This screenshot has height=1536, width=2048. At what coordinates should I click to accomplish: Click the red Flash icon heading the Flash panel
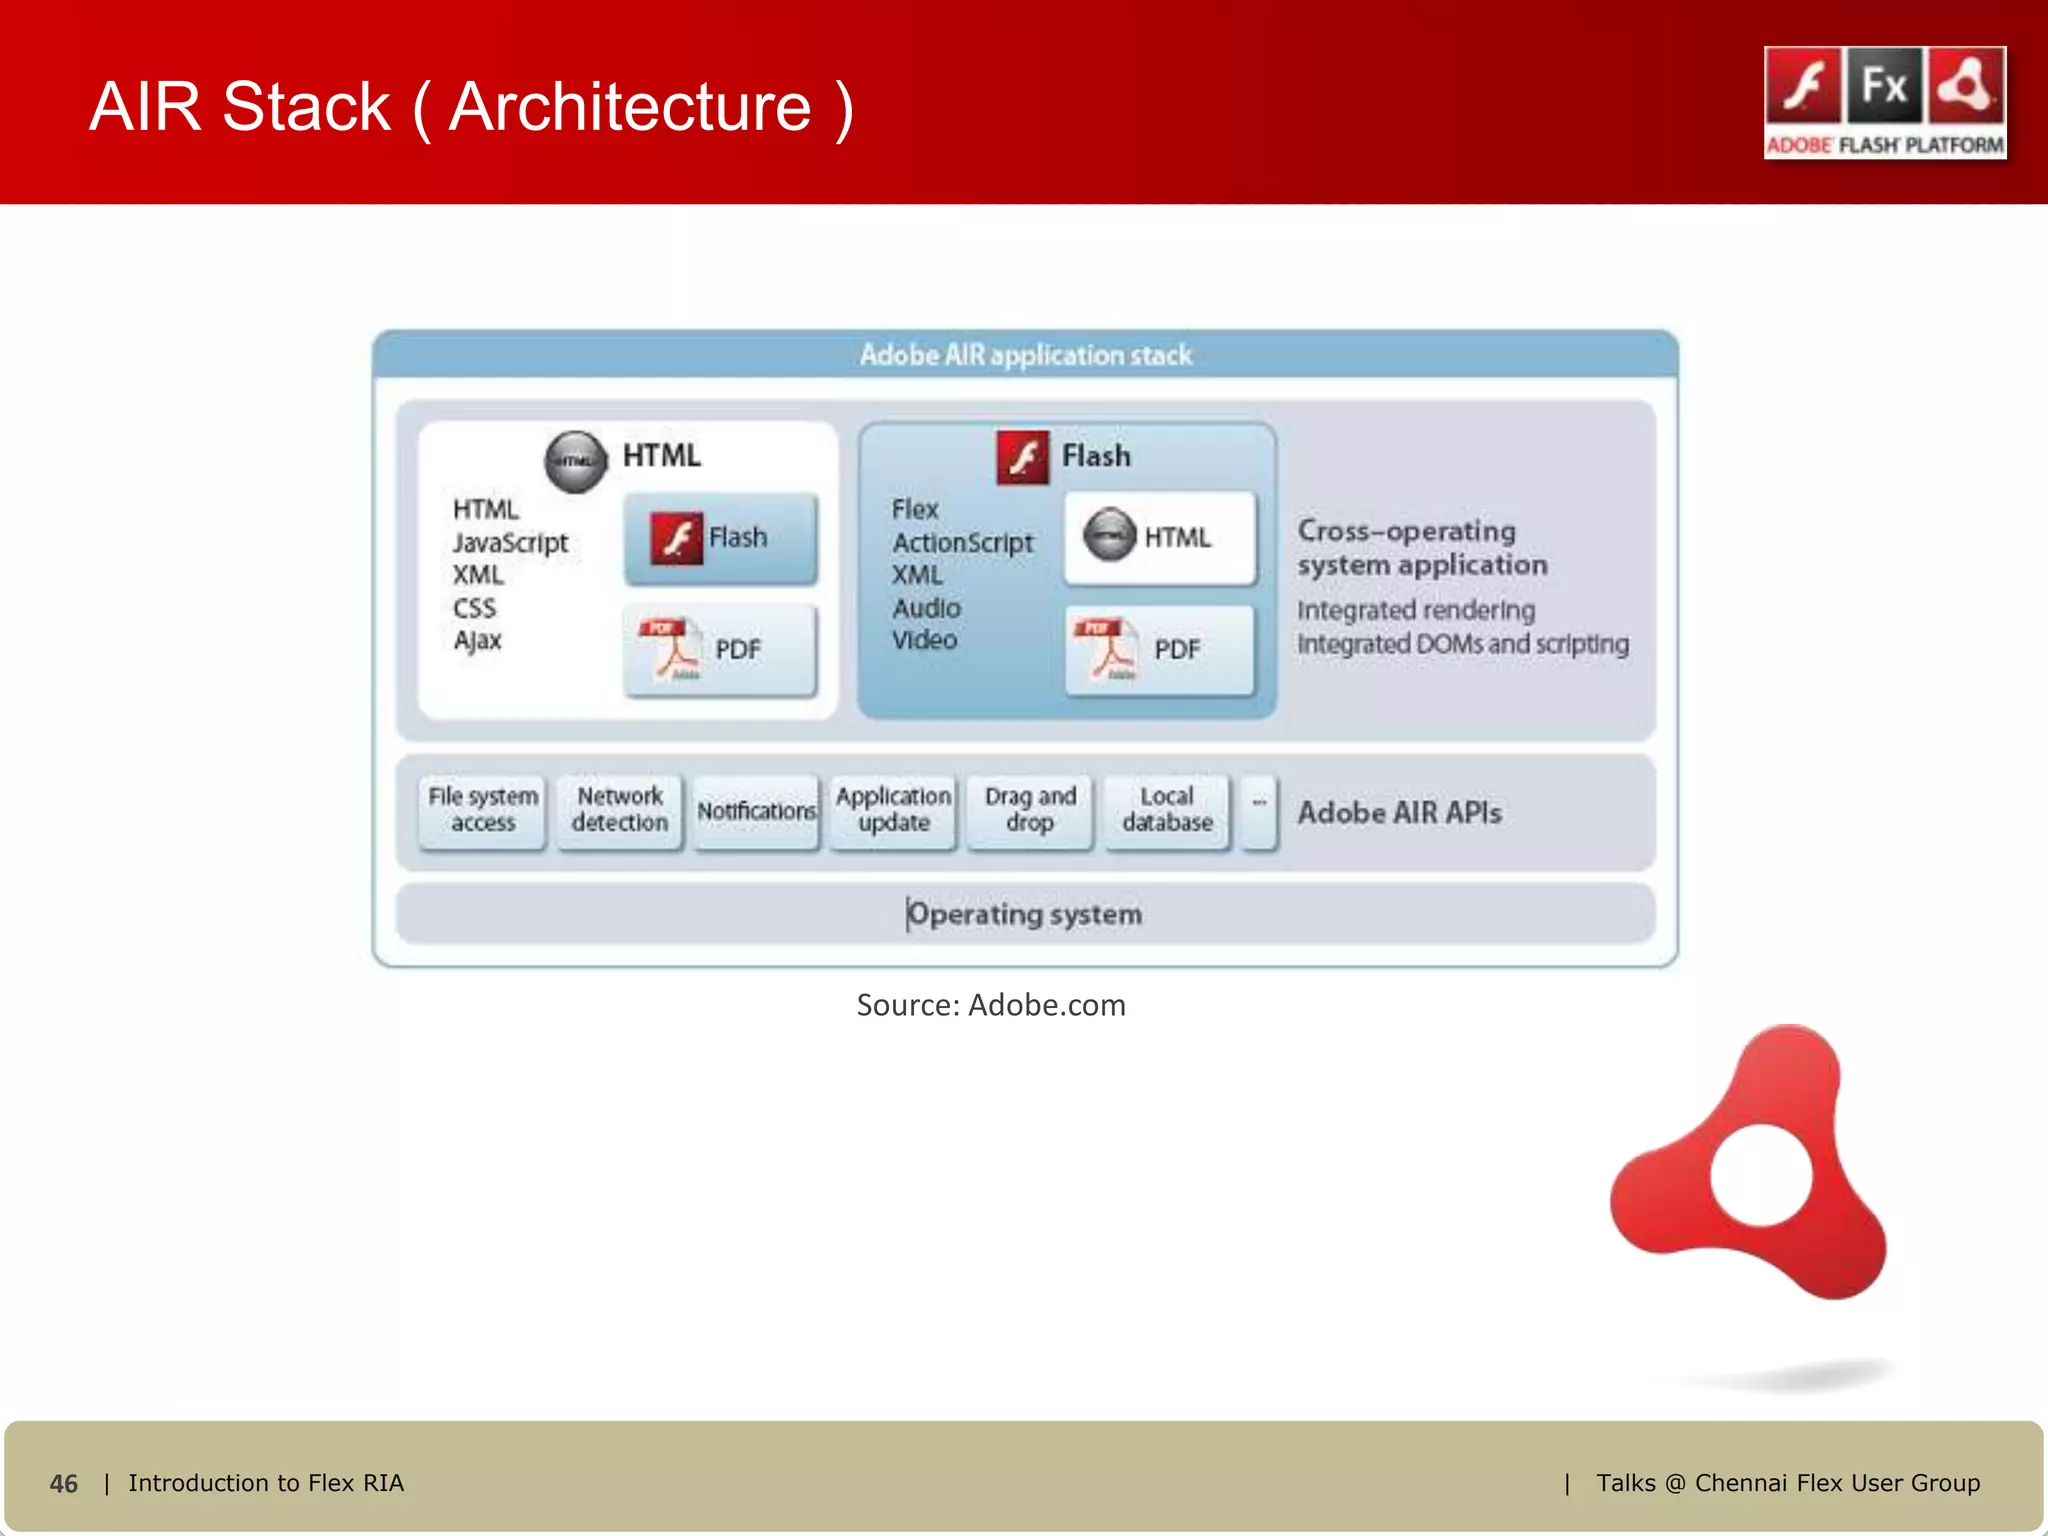tap(1023, 457)
